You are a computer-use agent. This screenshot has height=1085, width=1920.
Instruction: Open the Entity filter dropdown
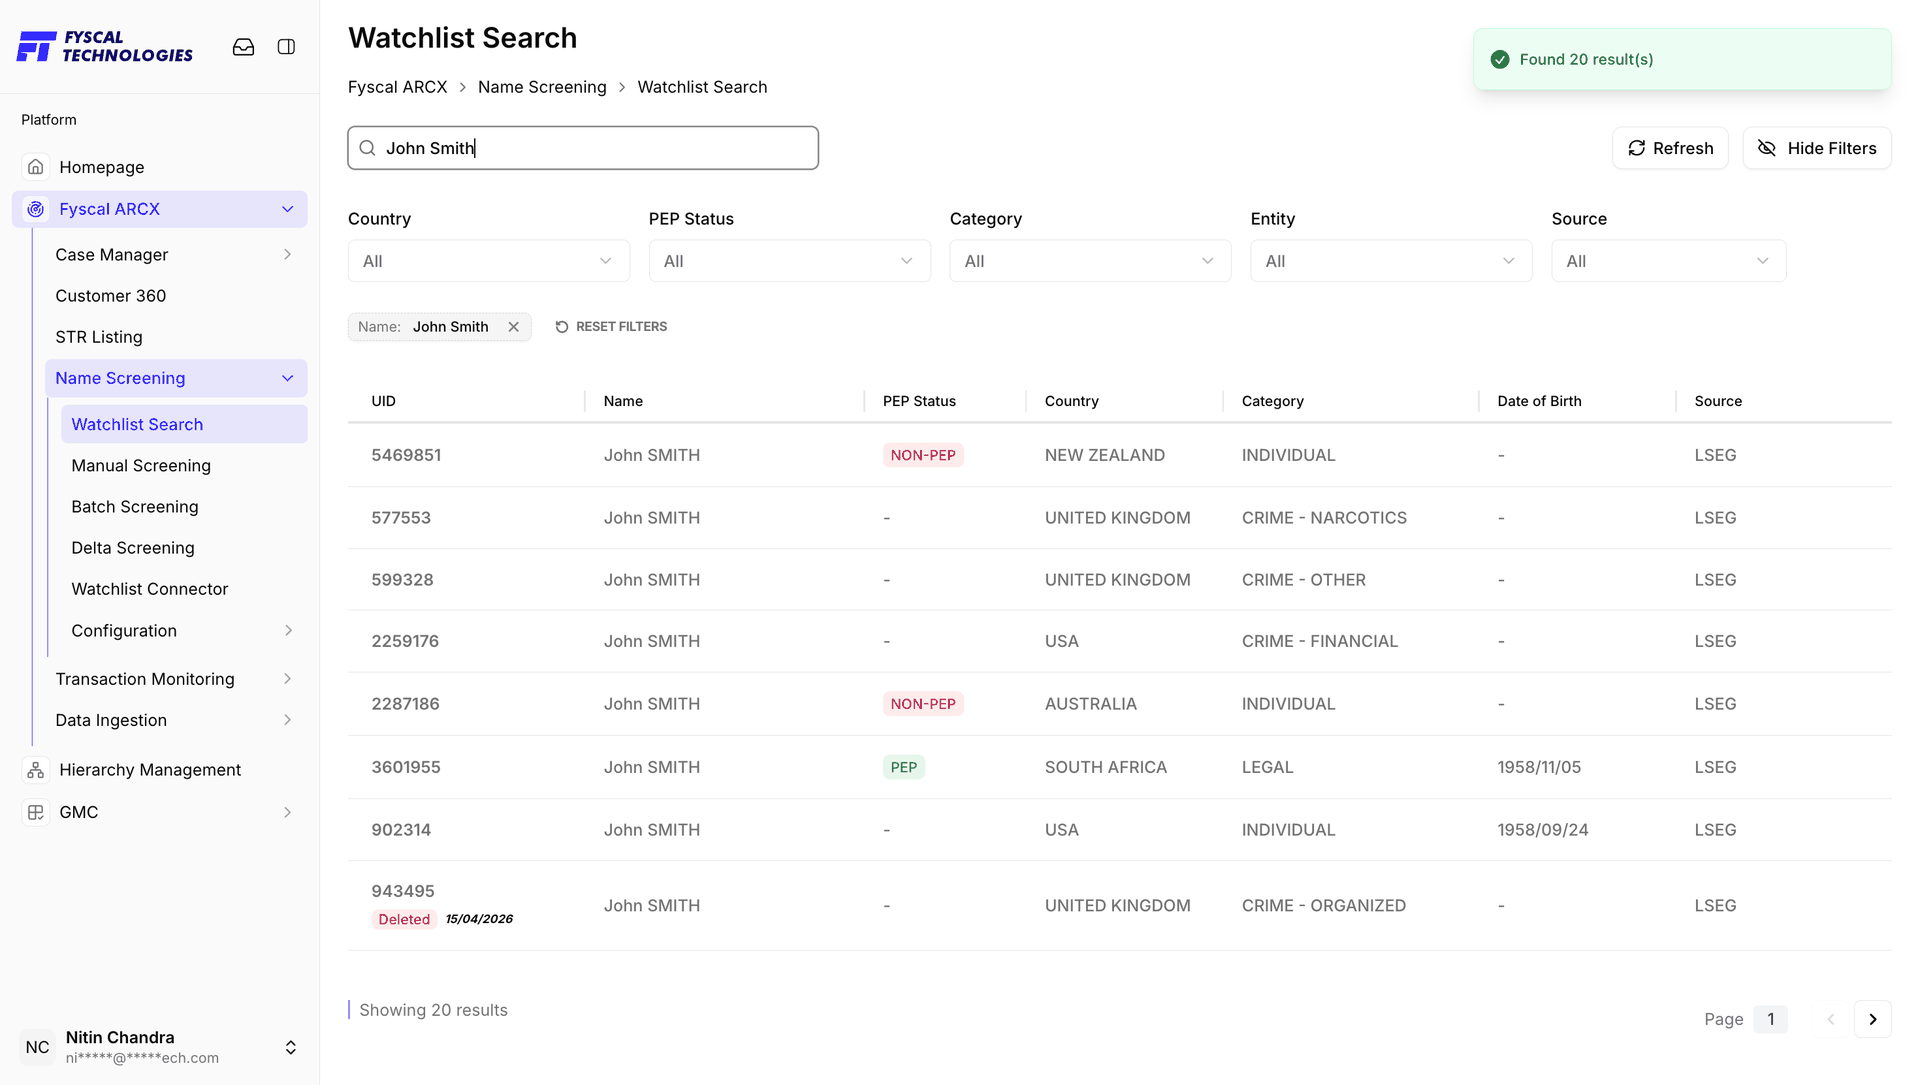pyautogui.click(x=1391, y=261)
